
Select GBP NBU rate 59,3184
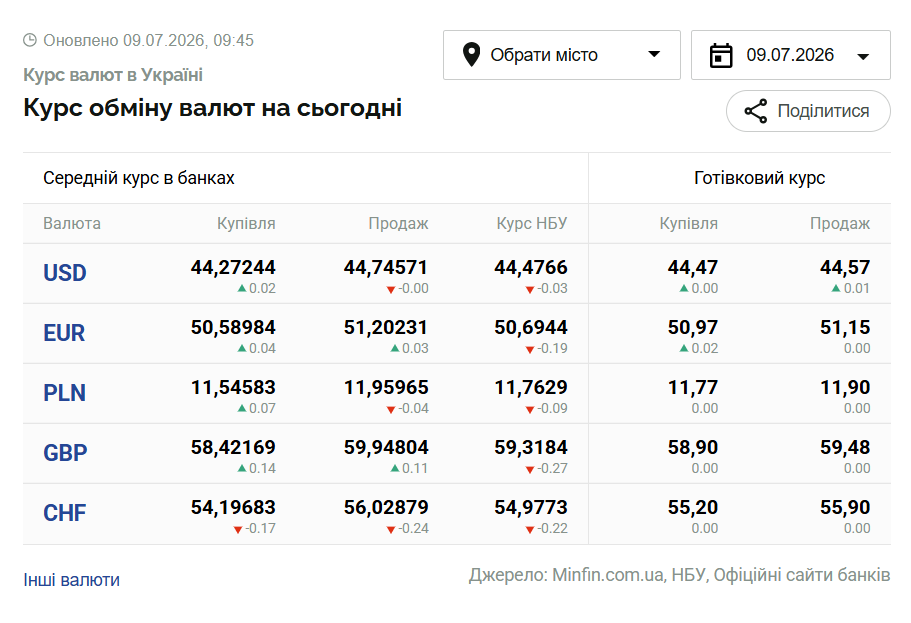531,447
